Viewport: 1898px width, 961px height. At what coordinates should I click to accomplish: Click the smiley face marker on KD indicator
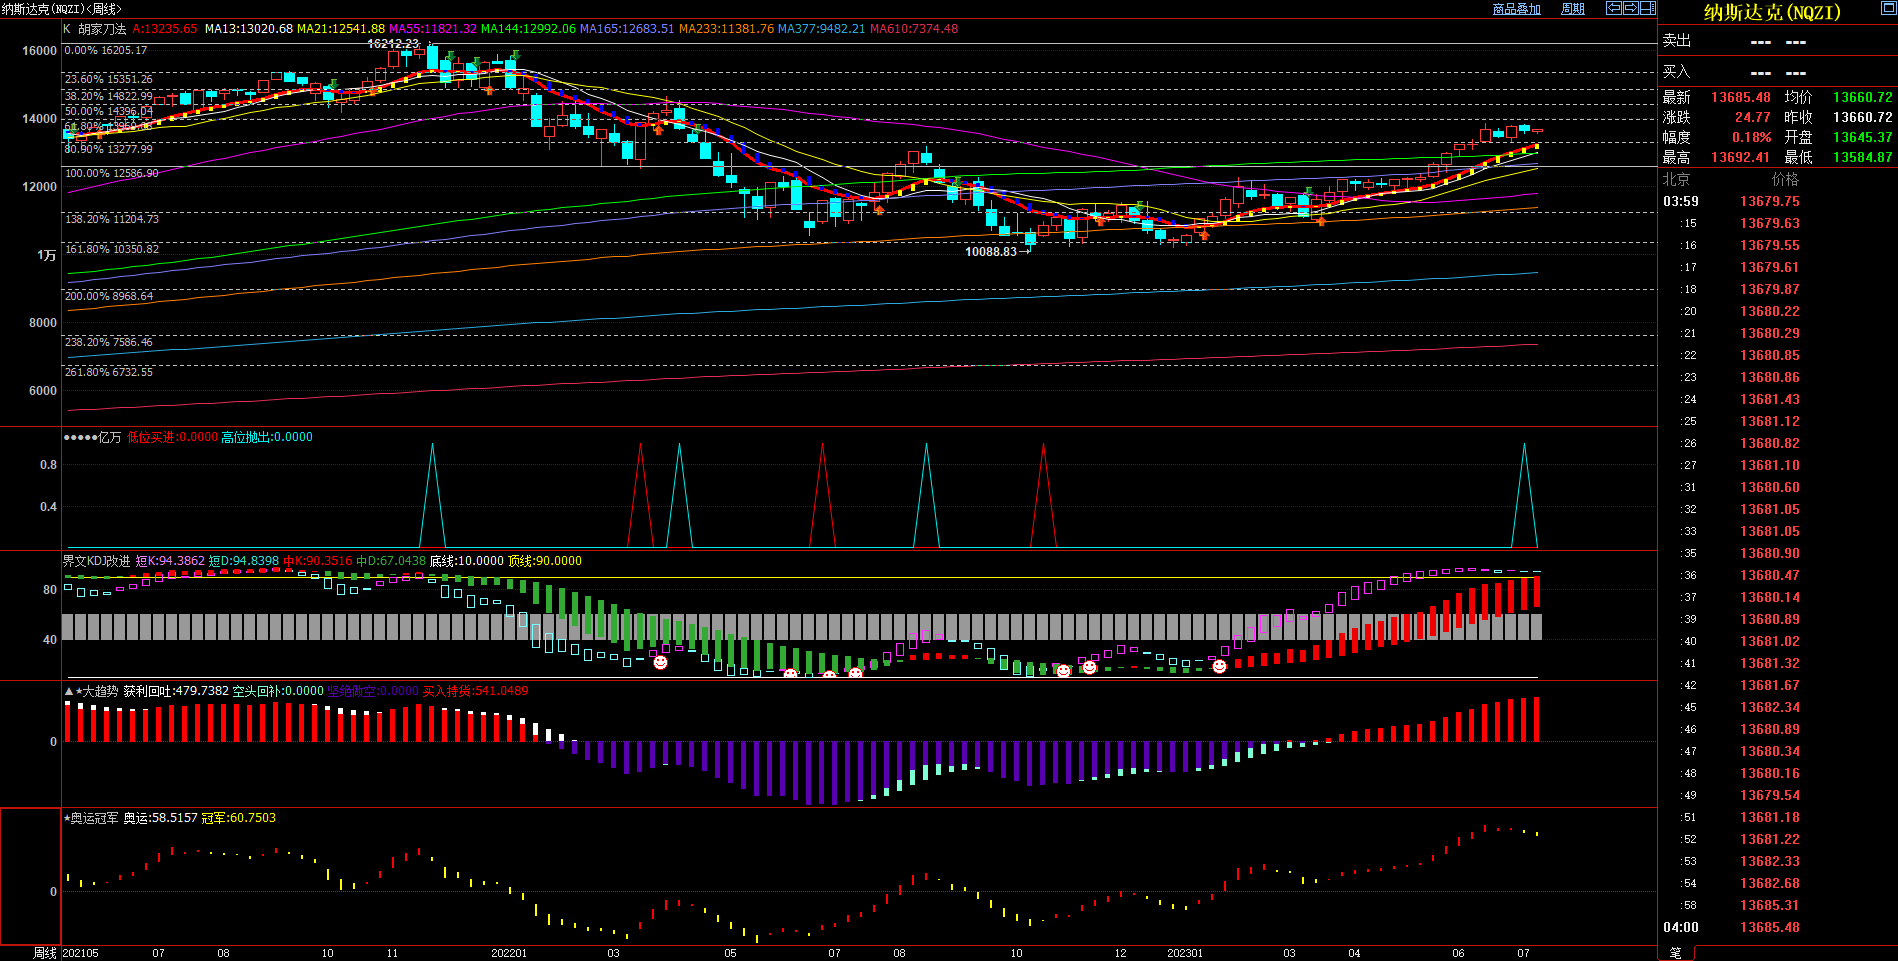pos(660,662)
